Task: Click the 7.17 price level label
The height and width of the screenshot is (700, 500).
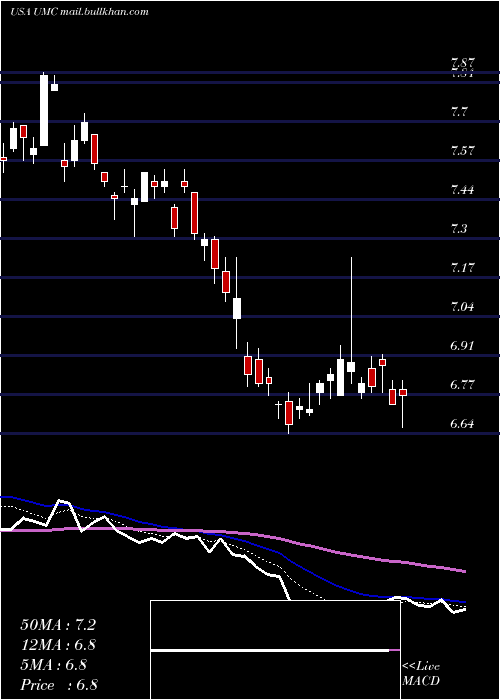Action: 462,268
